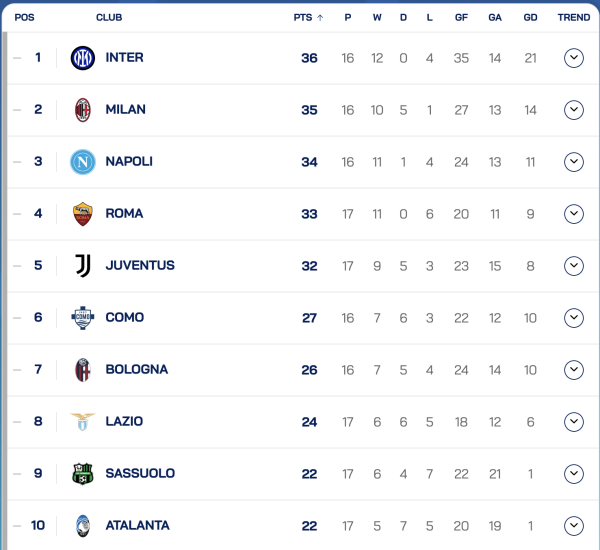Expand Lazio's trend chevron
This screenshot has height=550, width=600.
[x=573, y=422]
